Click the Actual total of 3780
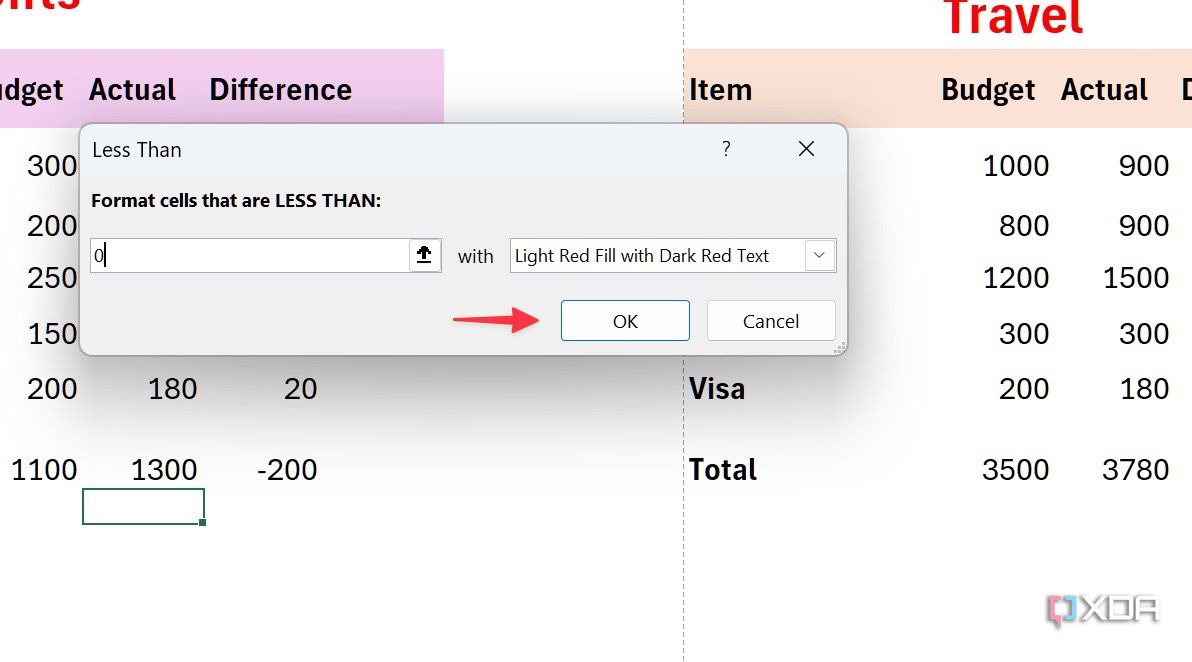The width and height of the screenshot is (1192, 662). [x=1135, y=469]
